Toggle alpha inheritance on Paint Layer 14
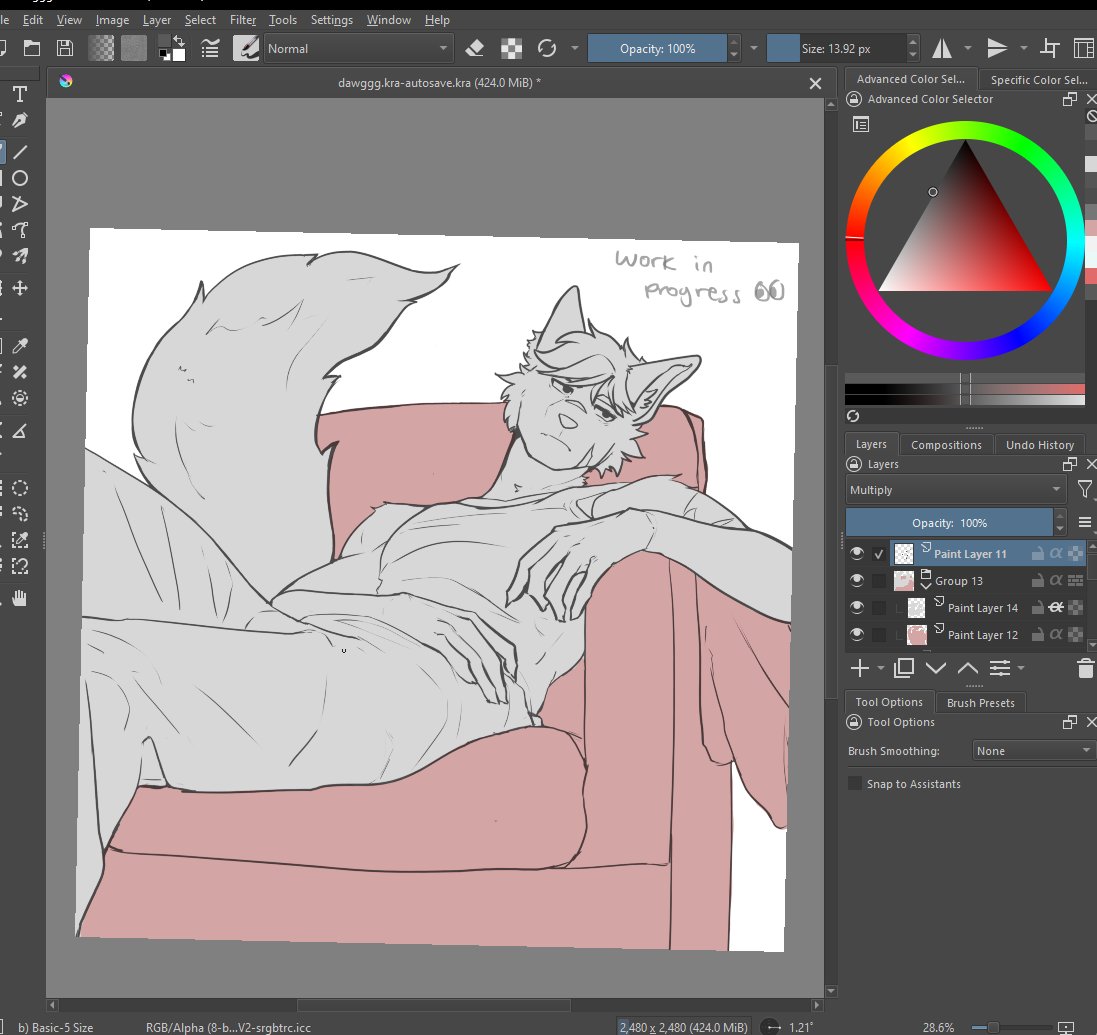 [1056, 607]
